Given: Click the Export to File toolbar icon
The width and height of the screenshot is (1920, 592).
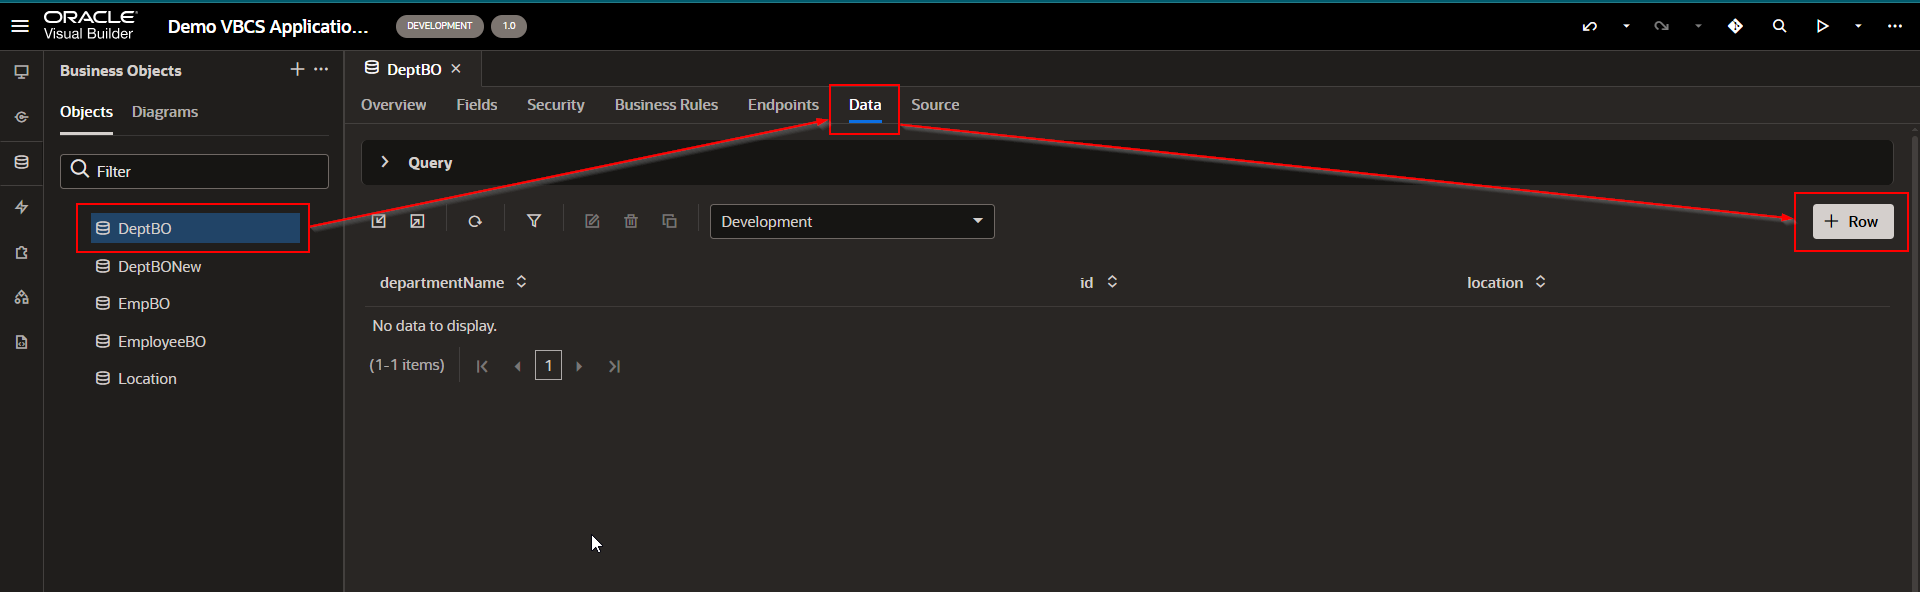Looking at the screenshot, I should click(x=417, y=221).
